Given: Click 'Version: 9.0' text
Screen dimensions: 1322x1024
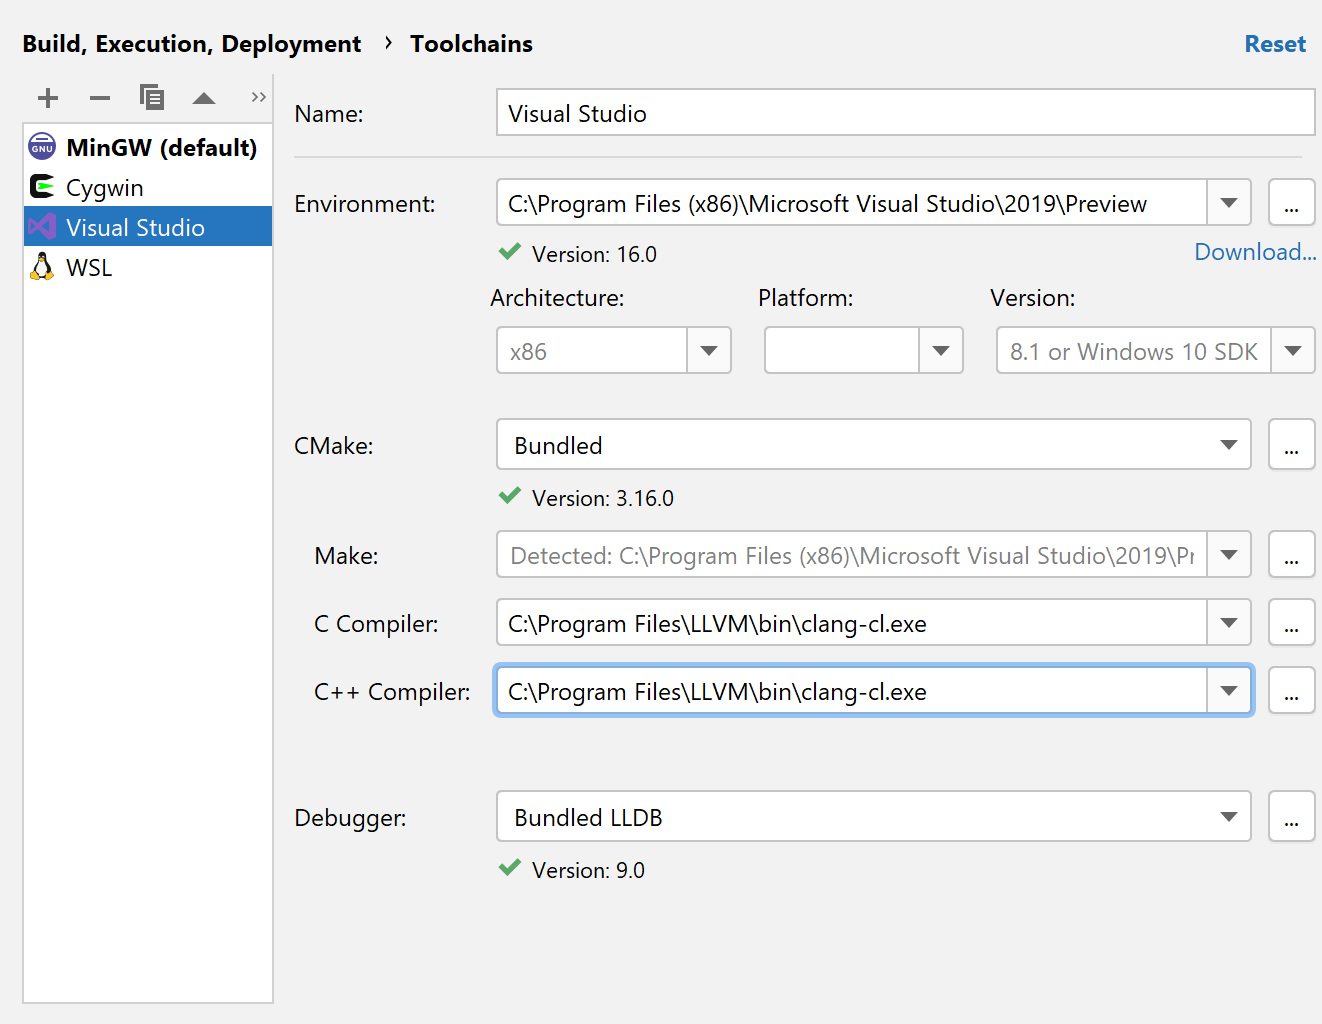Looking at the screenshot, I should 588,870.
